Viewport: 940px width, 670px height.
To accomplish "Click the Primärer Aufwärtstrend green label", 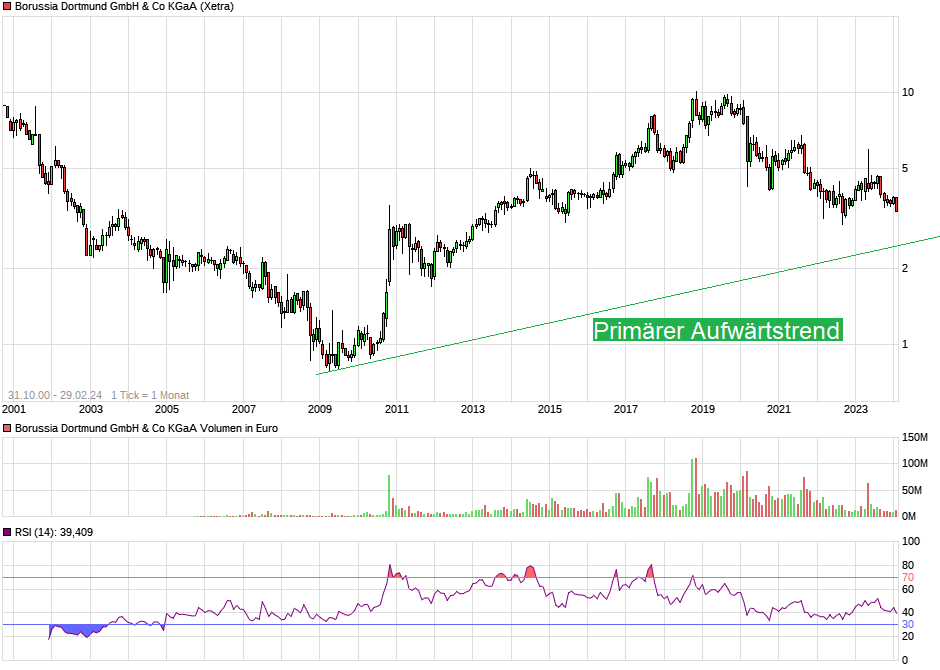I will click(x=718, y=330).
